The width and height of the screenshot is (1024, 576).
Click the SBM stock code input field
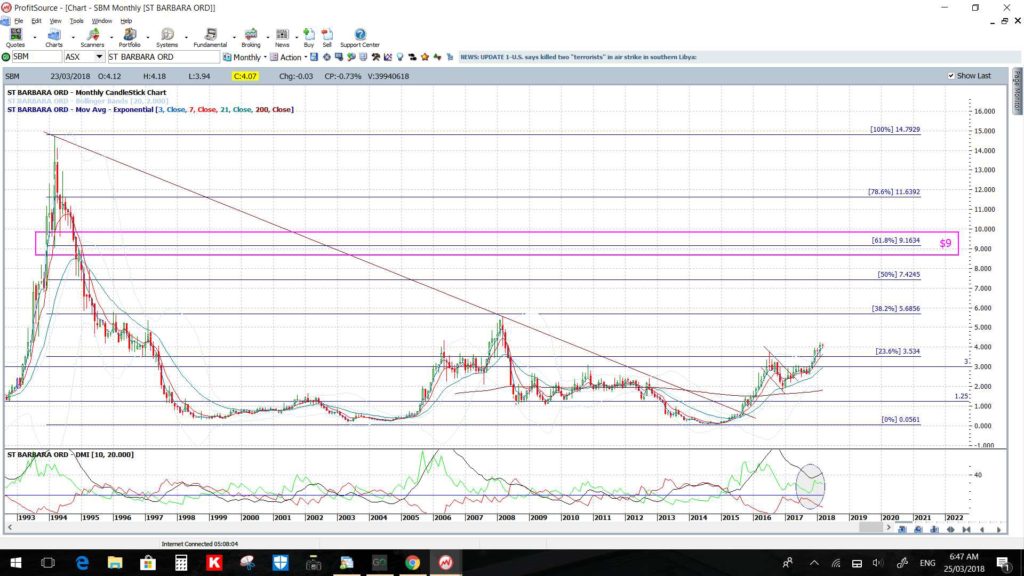[x=37, y=57]
